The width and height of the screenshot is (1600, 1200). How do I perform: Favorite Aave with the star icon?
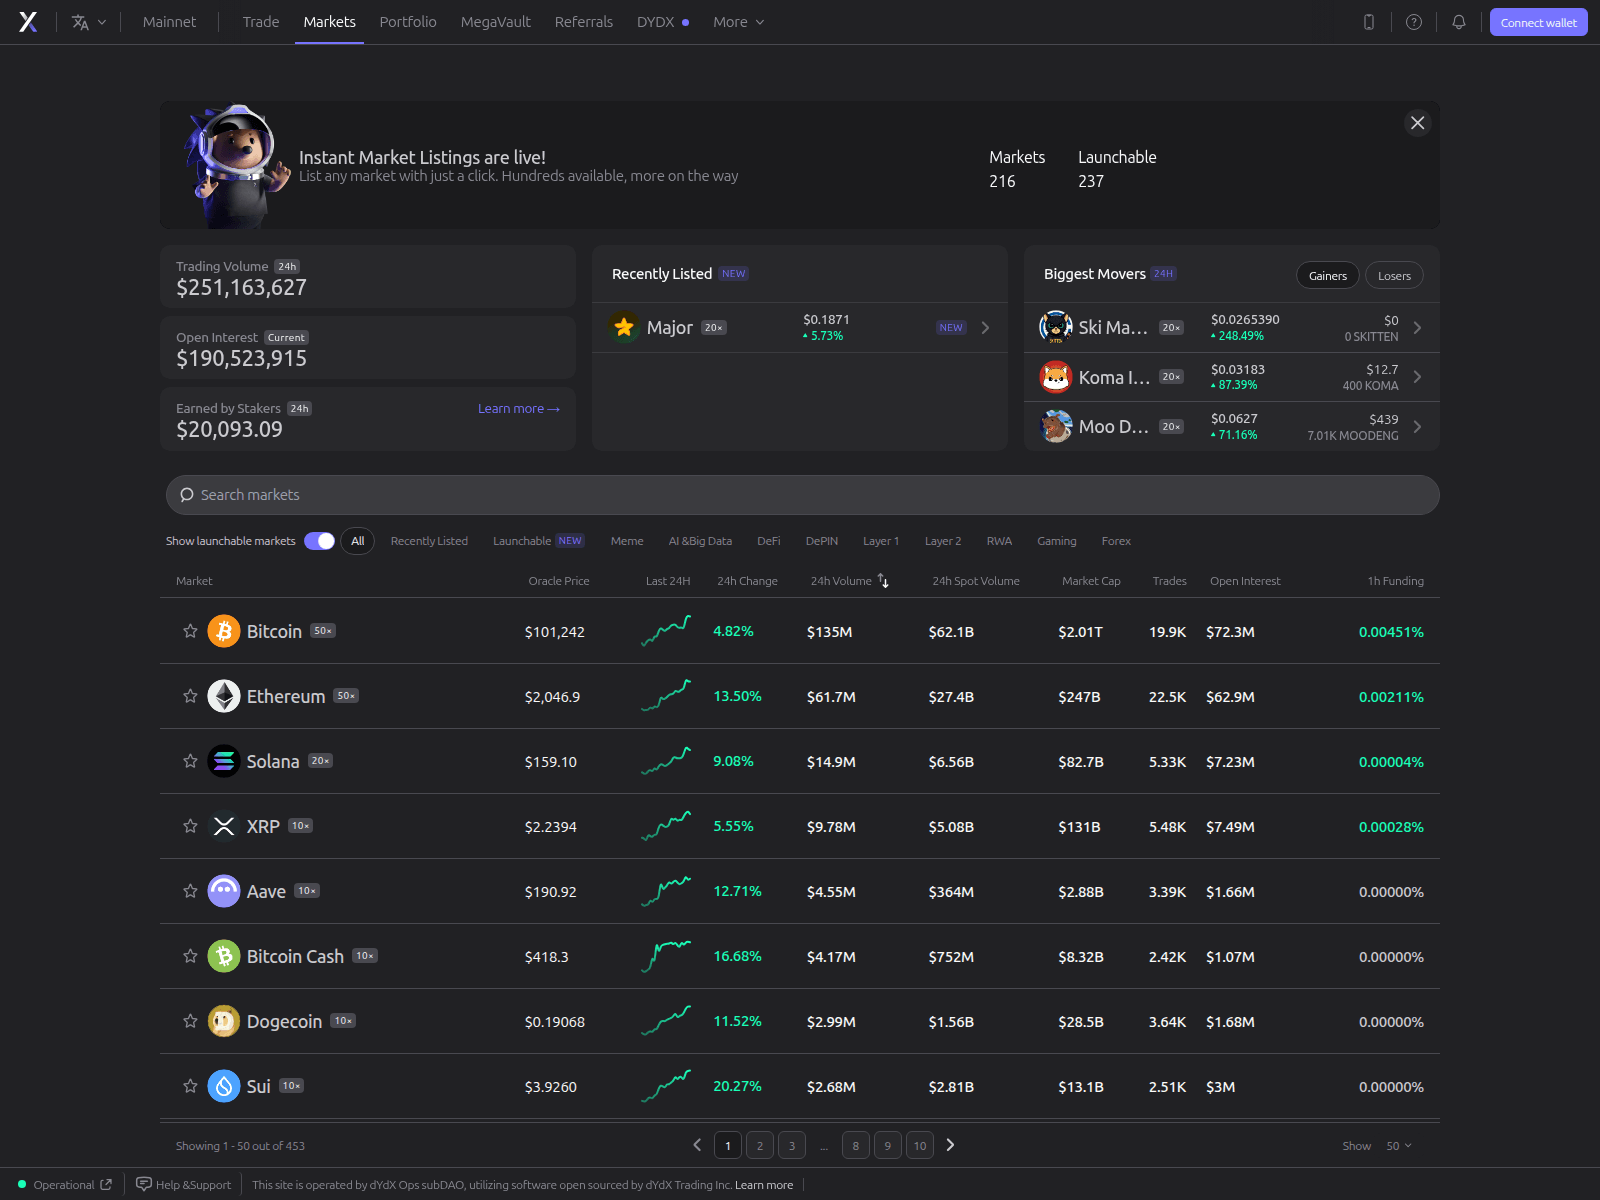click(190, 891)
